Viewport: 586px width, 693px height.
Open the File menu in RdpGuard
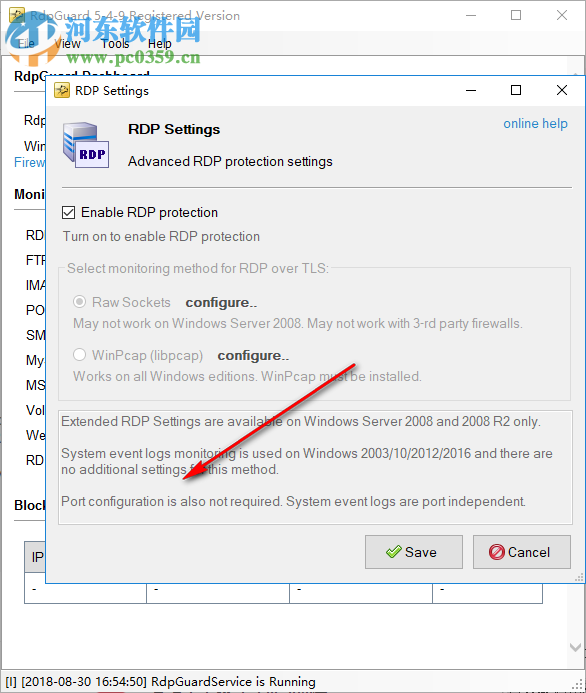point(27,44)
